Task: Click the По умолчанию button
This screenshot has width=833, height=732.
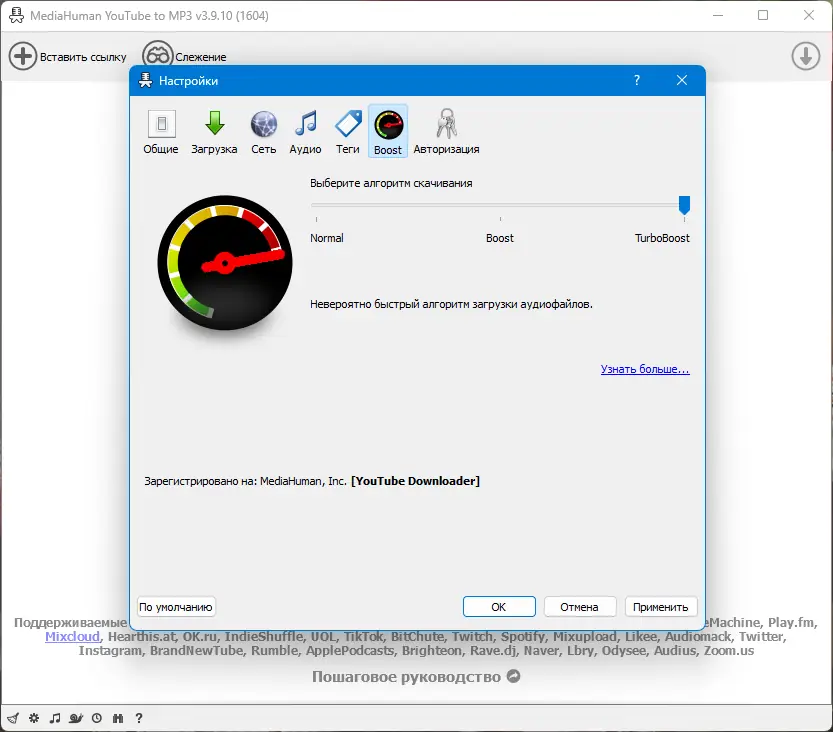Action: (x=176, y=607)
